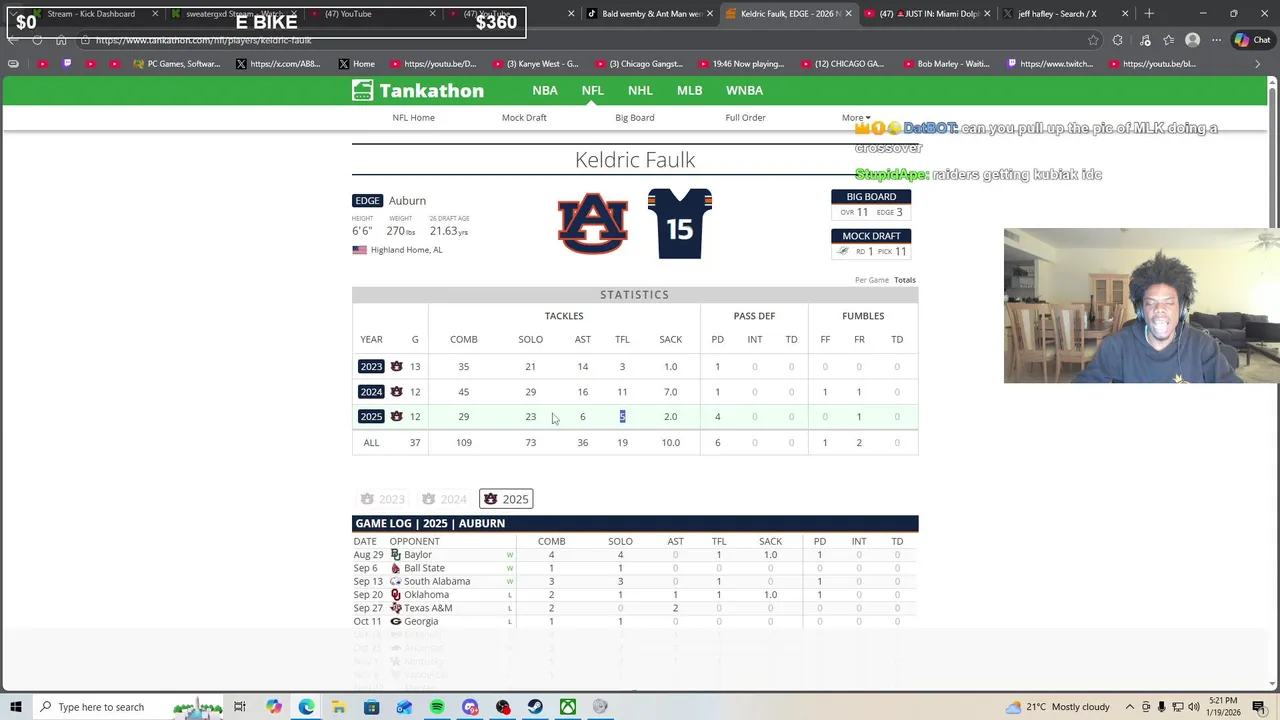The width and height of the screenshot is (1280, 720).
Task: Open the MLB section
Action: (x=689, y=90)
